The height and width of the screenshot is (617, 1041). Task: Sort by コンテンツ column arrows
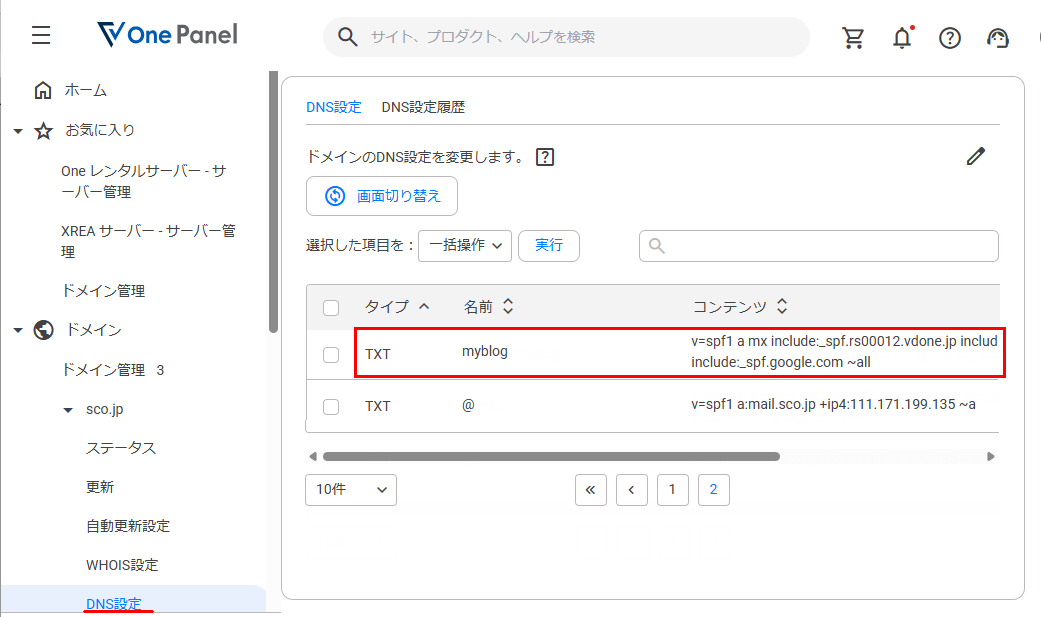click(782, 306)
